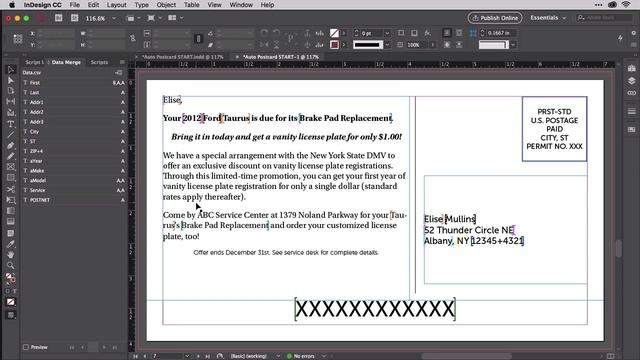Open the Object menu
Image resolution: width=640 pixels, height=360 pixels.
tap(166, 5)
